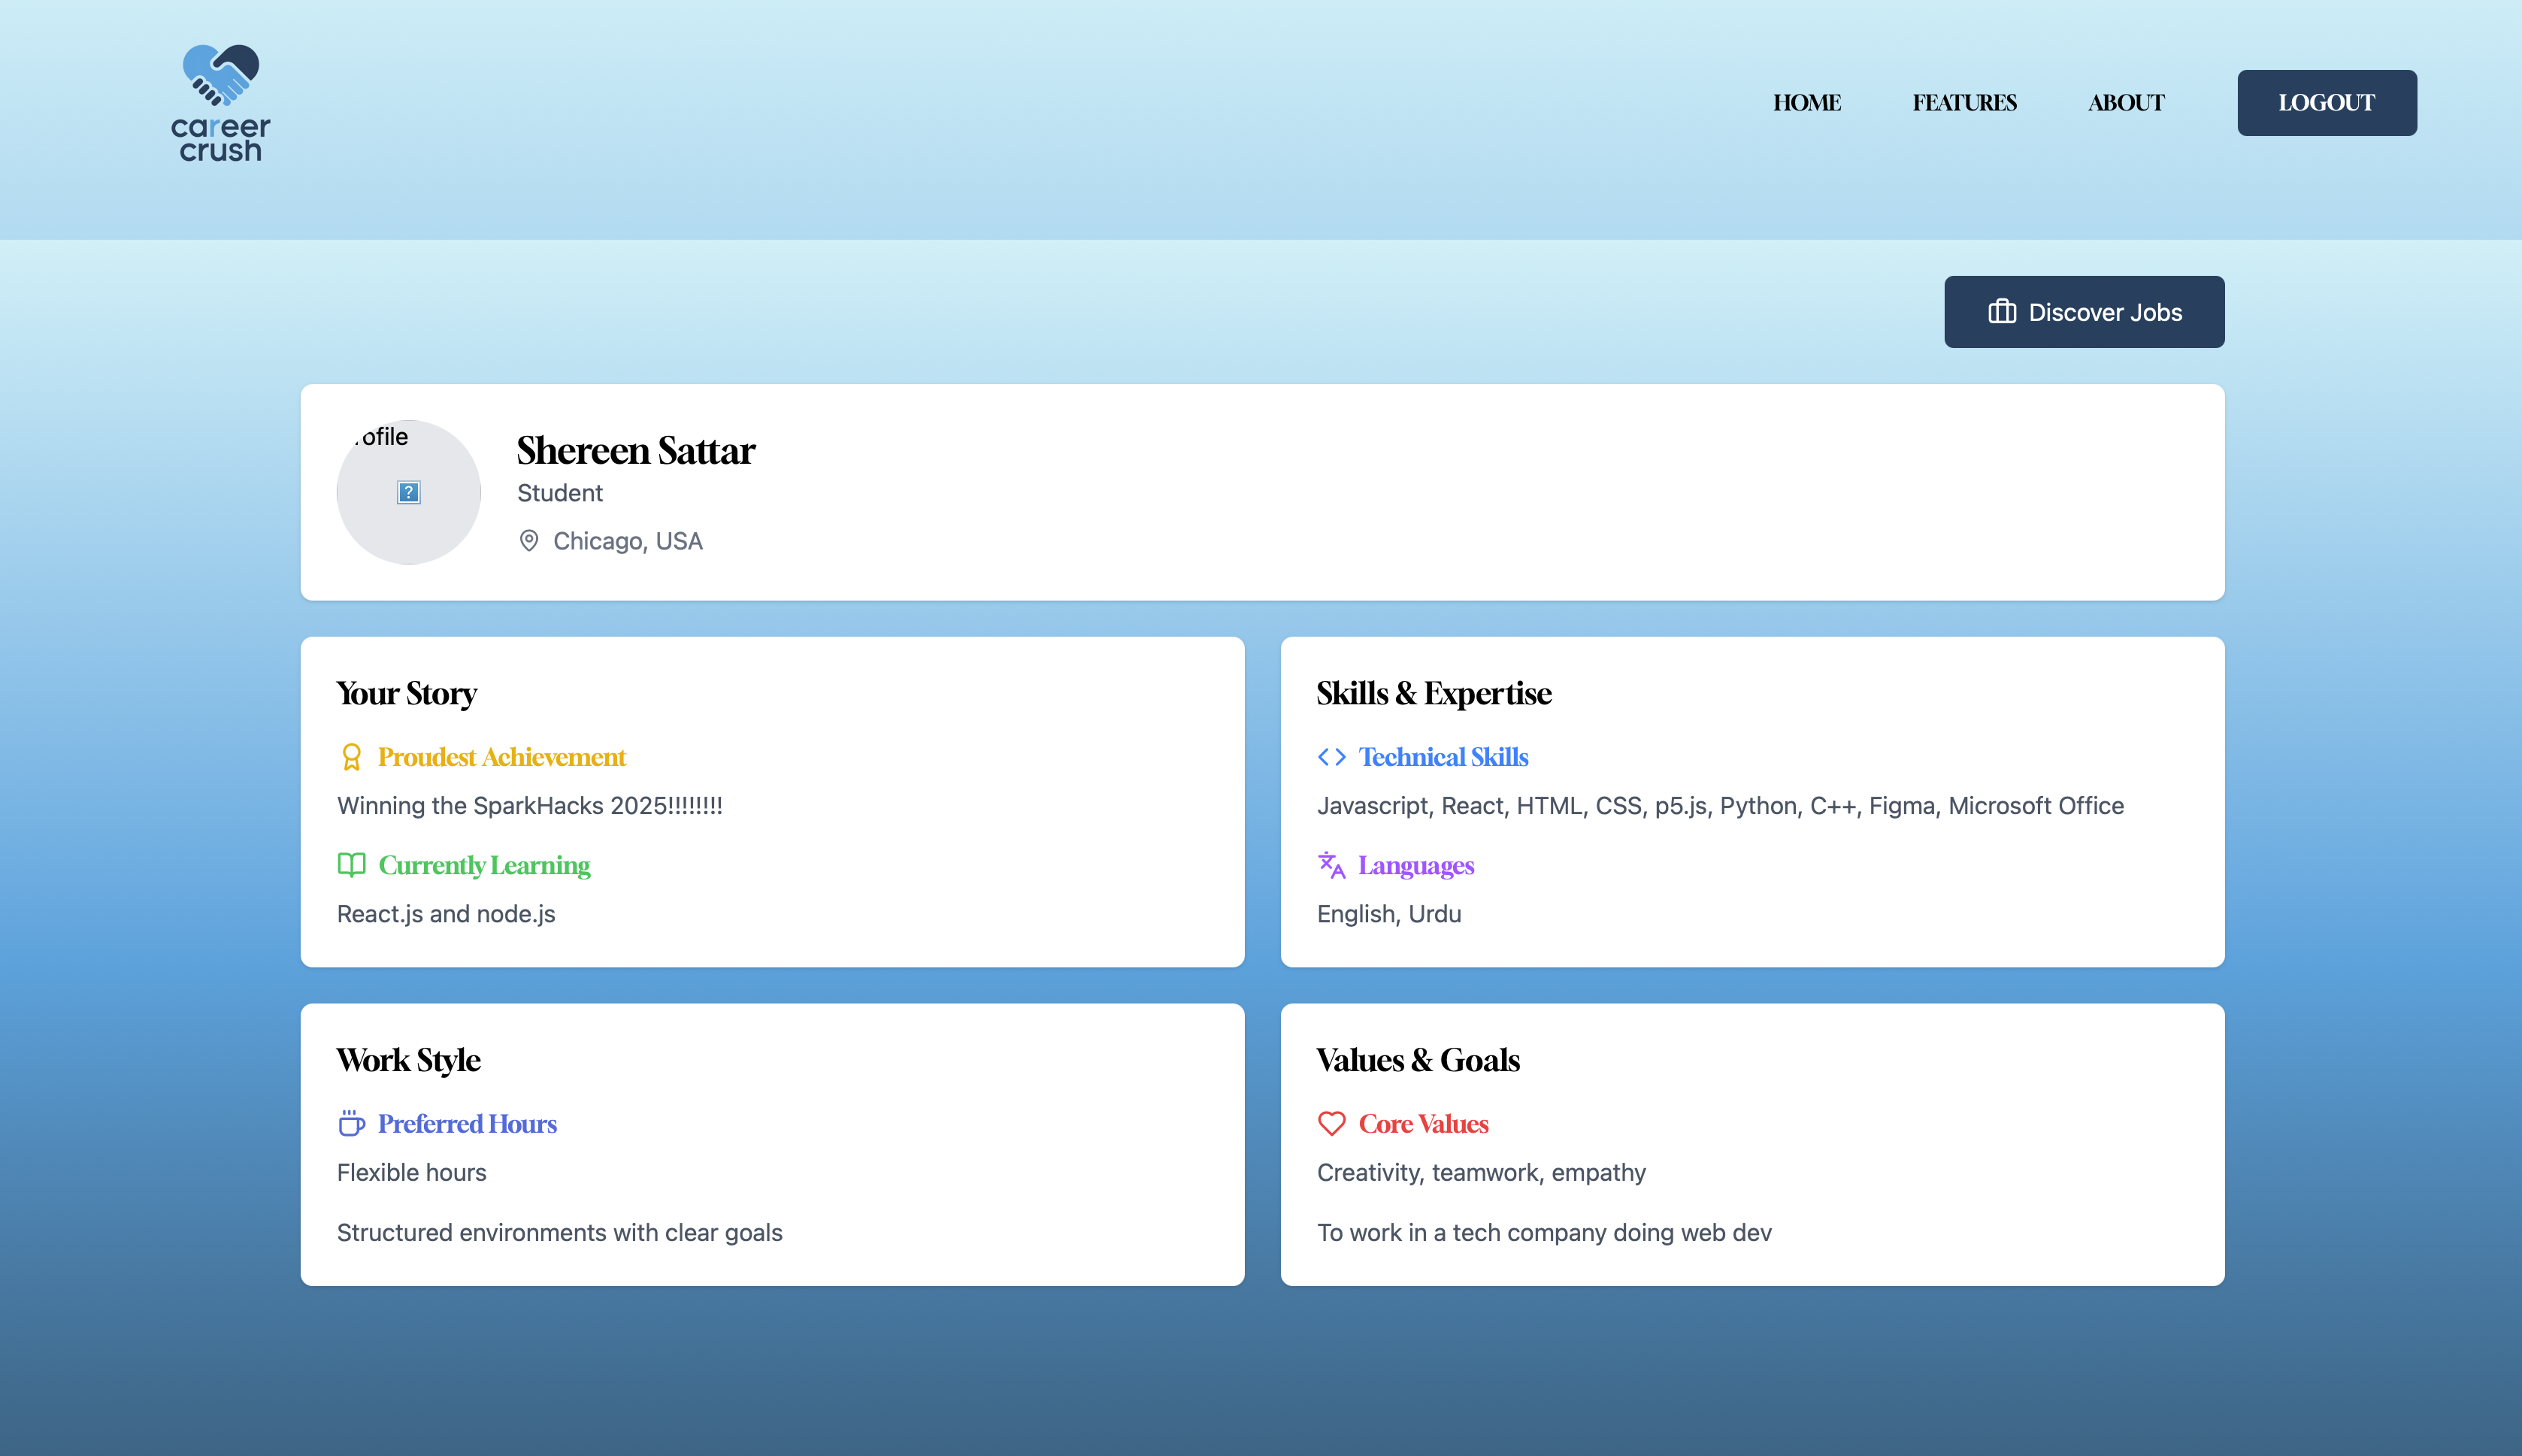Click the broken image placeholder in the avatar
The image size is (2522, 1456).
409,492
